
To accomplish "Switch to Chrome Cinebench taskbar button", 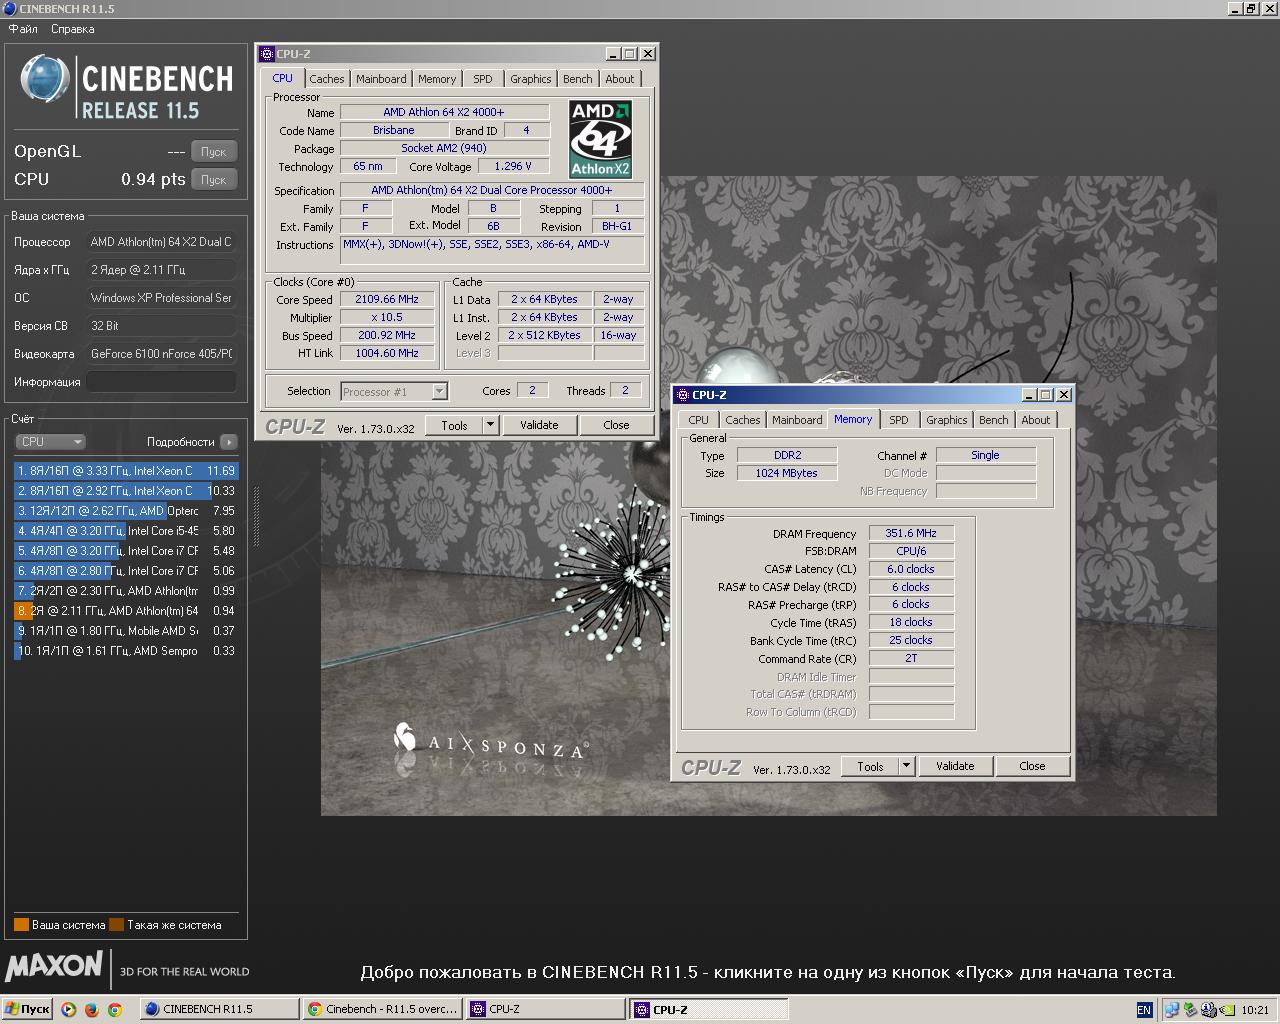I will 382,1010.
